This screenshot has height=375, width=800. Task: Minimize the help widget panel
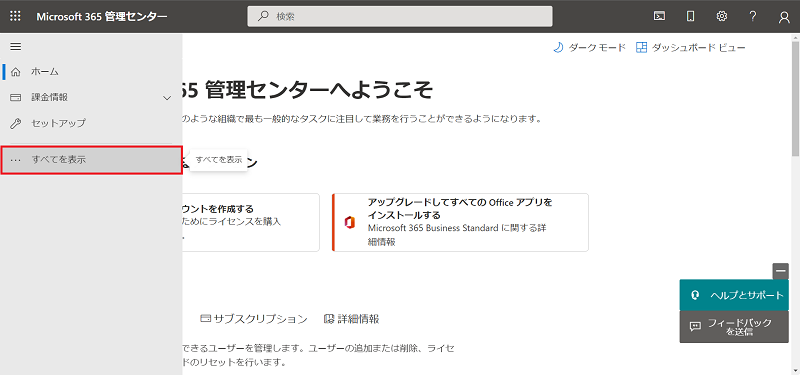point(780,271)
